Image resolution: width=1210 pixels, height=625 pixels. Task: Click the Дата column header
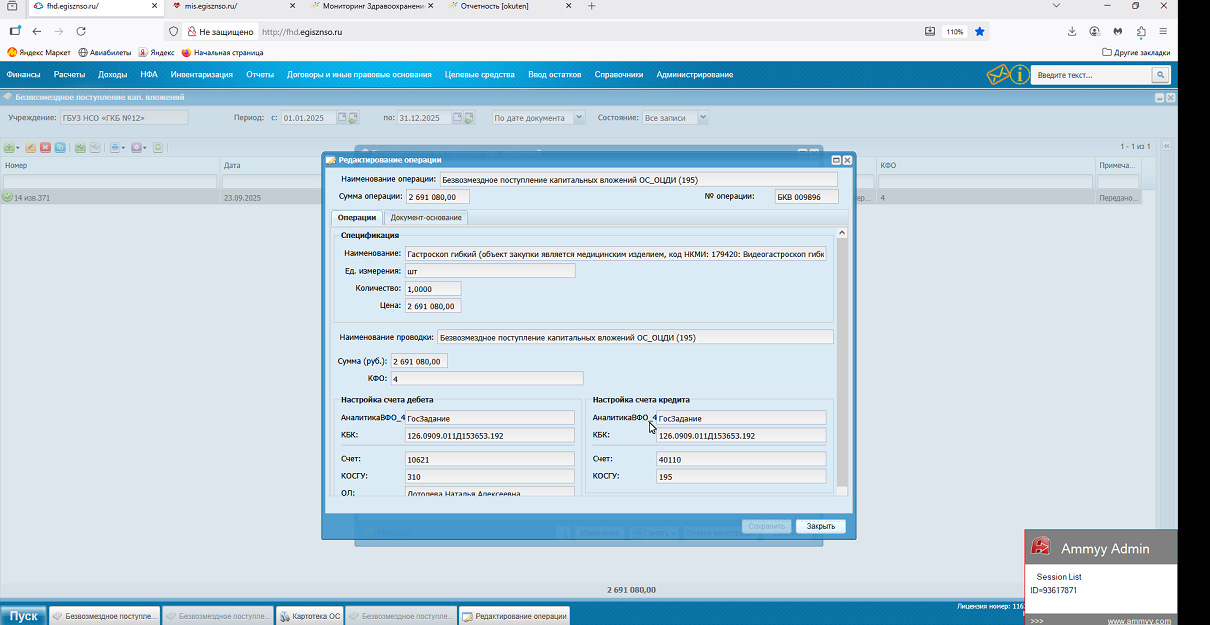click(232, 165)
